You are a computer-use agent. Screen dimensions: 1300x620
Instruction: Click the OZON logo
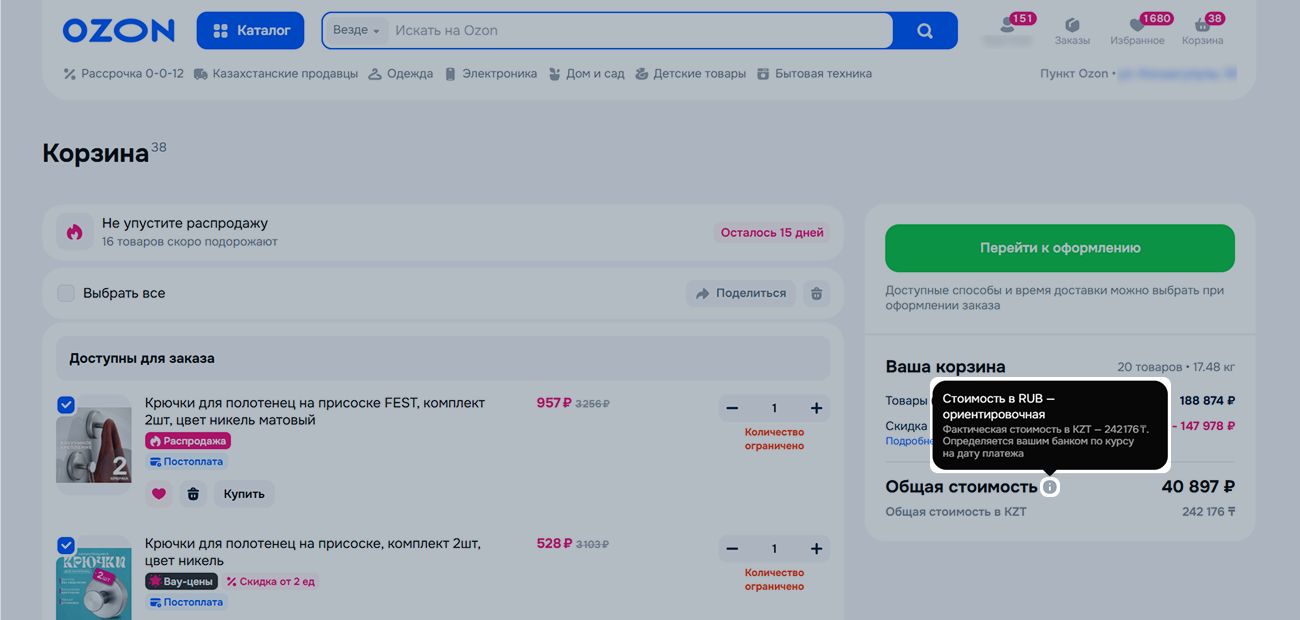point(118,31)
